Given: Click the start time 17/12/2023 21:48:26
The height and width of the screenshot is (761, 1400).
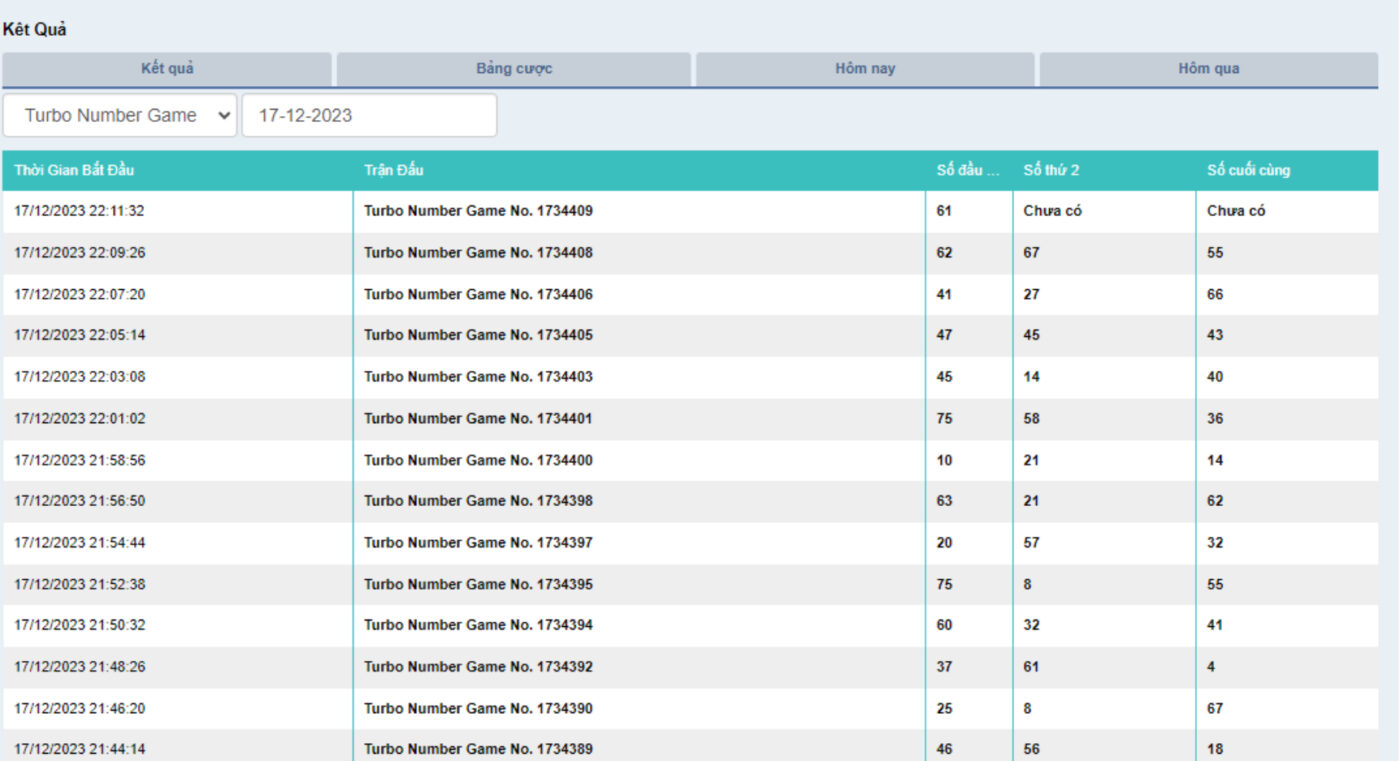Looking at the screenshot, I should pos(79,667).
